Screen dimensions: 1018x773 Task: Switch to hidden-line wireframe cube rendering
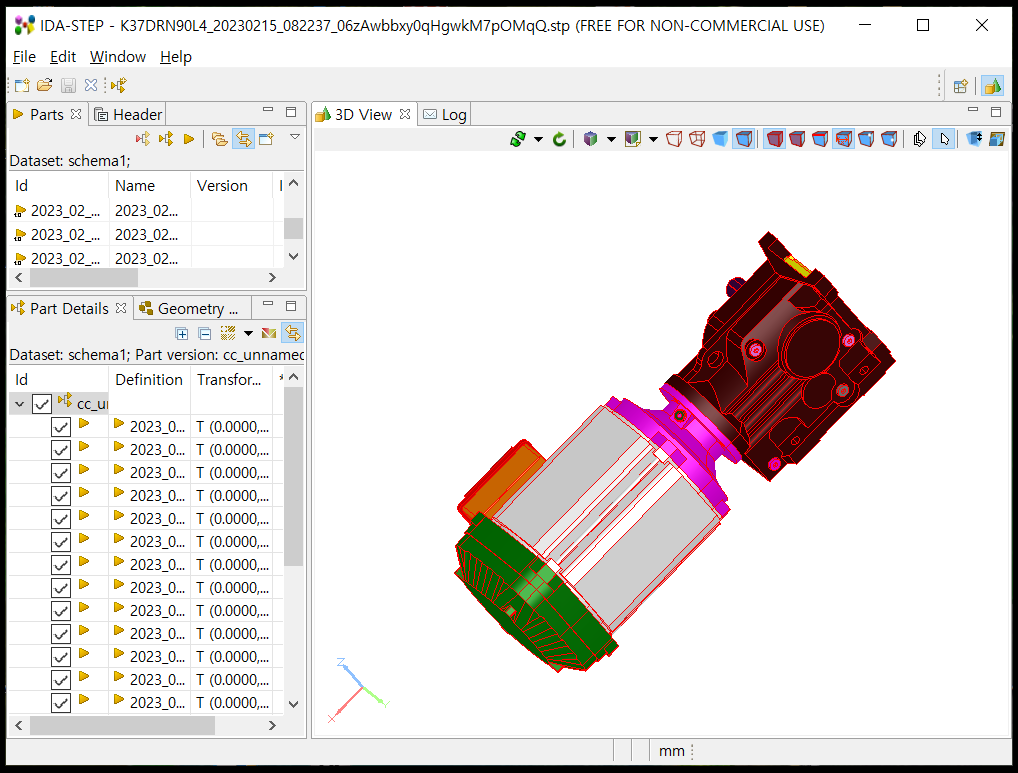[x=697, y=139]
